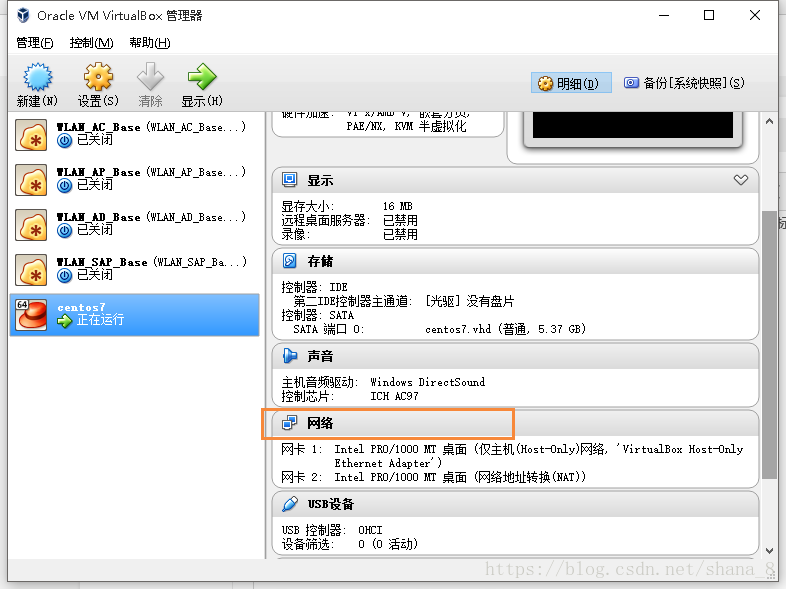
Task: Click the 录像 已禁用 value
Action: coord(400,234)
